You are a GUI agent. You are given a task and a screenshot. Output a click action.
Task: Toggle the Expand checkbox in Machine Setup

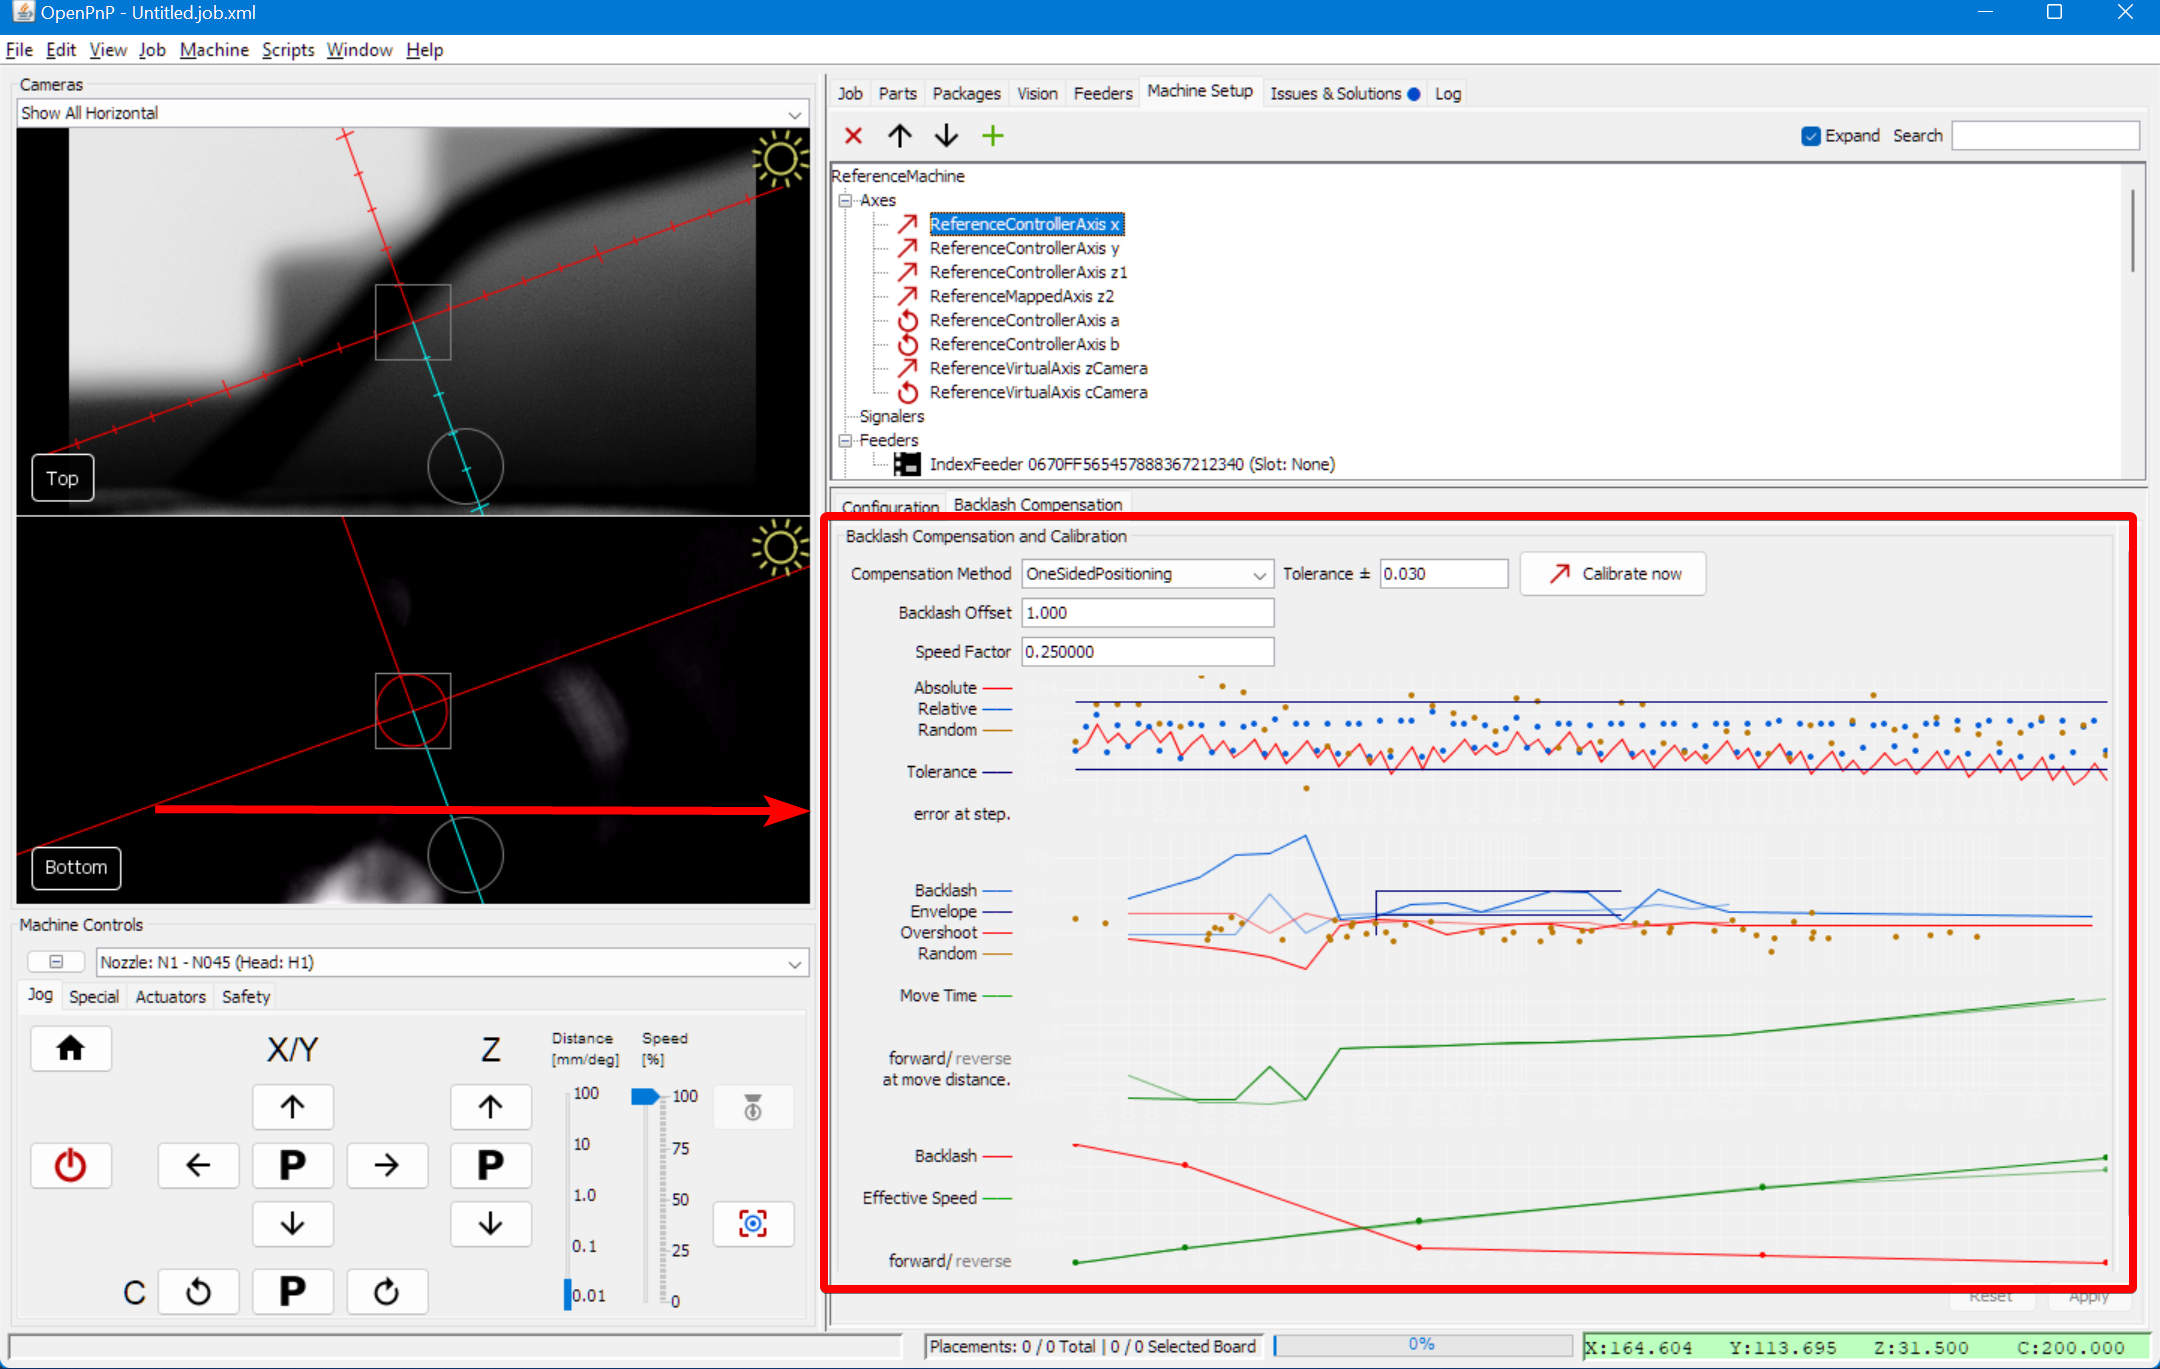[1811, 135]
